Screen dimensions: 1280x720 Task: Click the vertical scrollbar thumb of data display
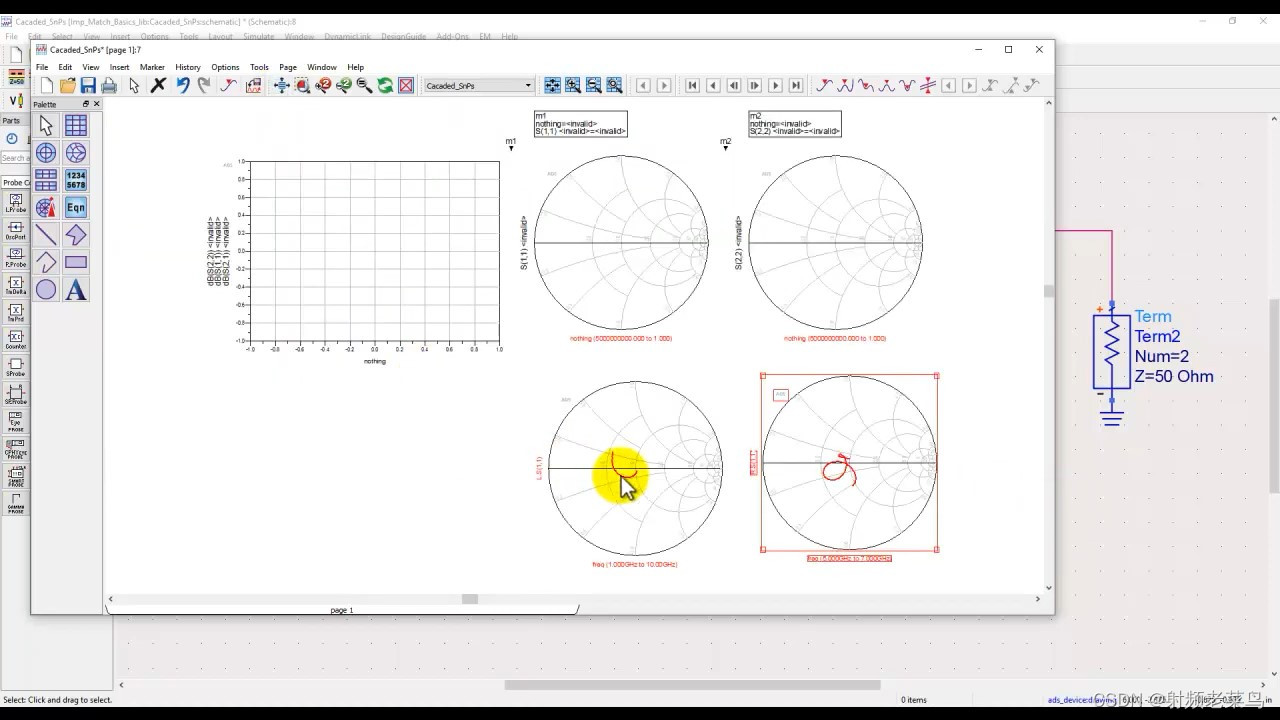coord(1048,291)
